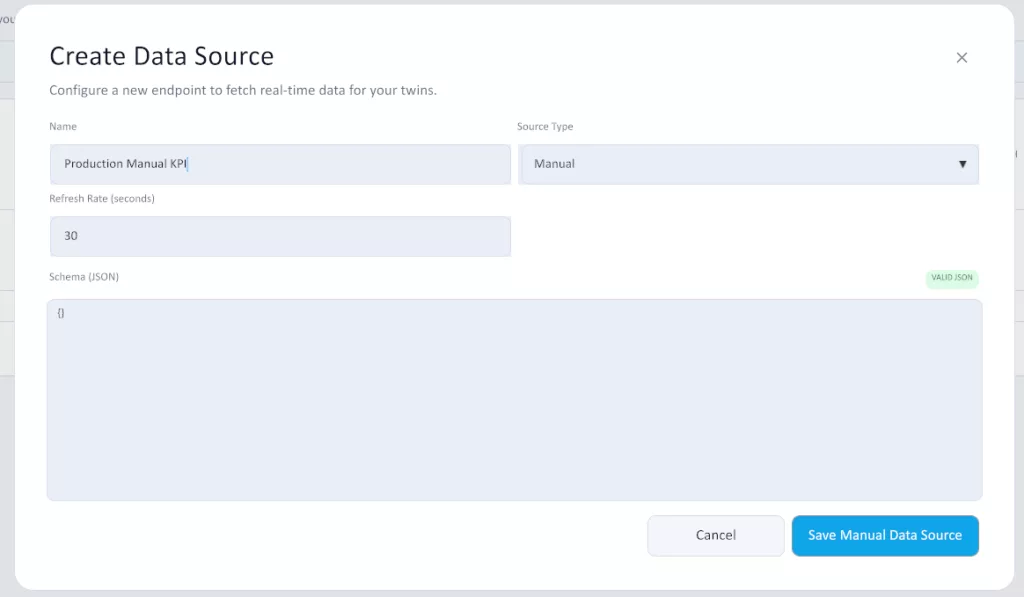This screenshot has width=1024, height=597.
Task: Click the Cancel button
Action: click(716, 536)
